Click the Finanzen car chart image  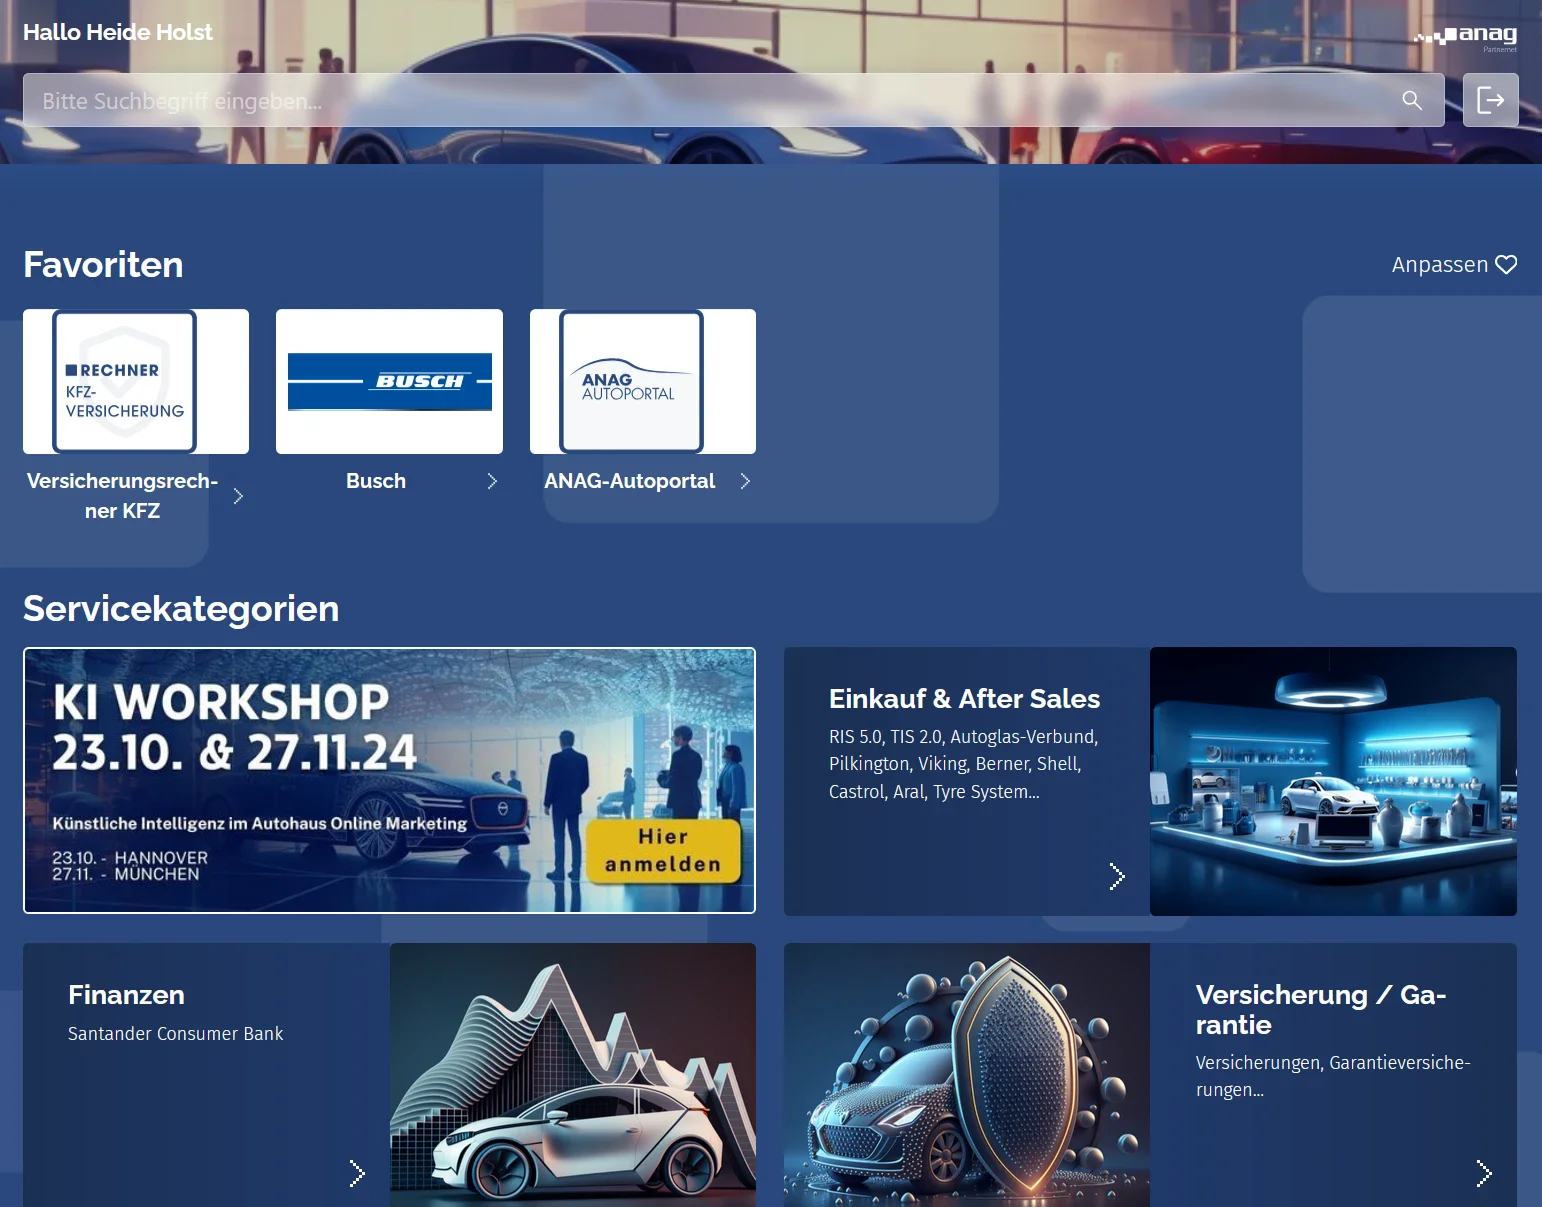point(573,1075)
